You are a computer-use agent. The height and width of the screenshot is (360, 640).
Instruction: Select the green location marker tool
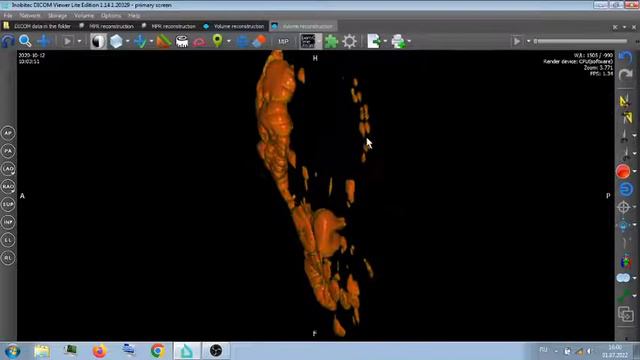tap(218, 40)
